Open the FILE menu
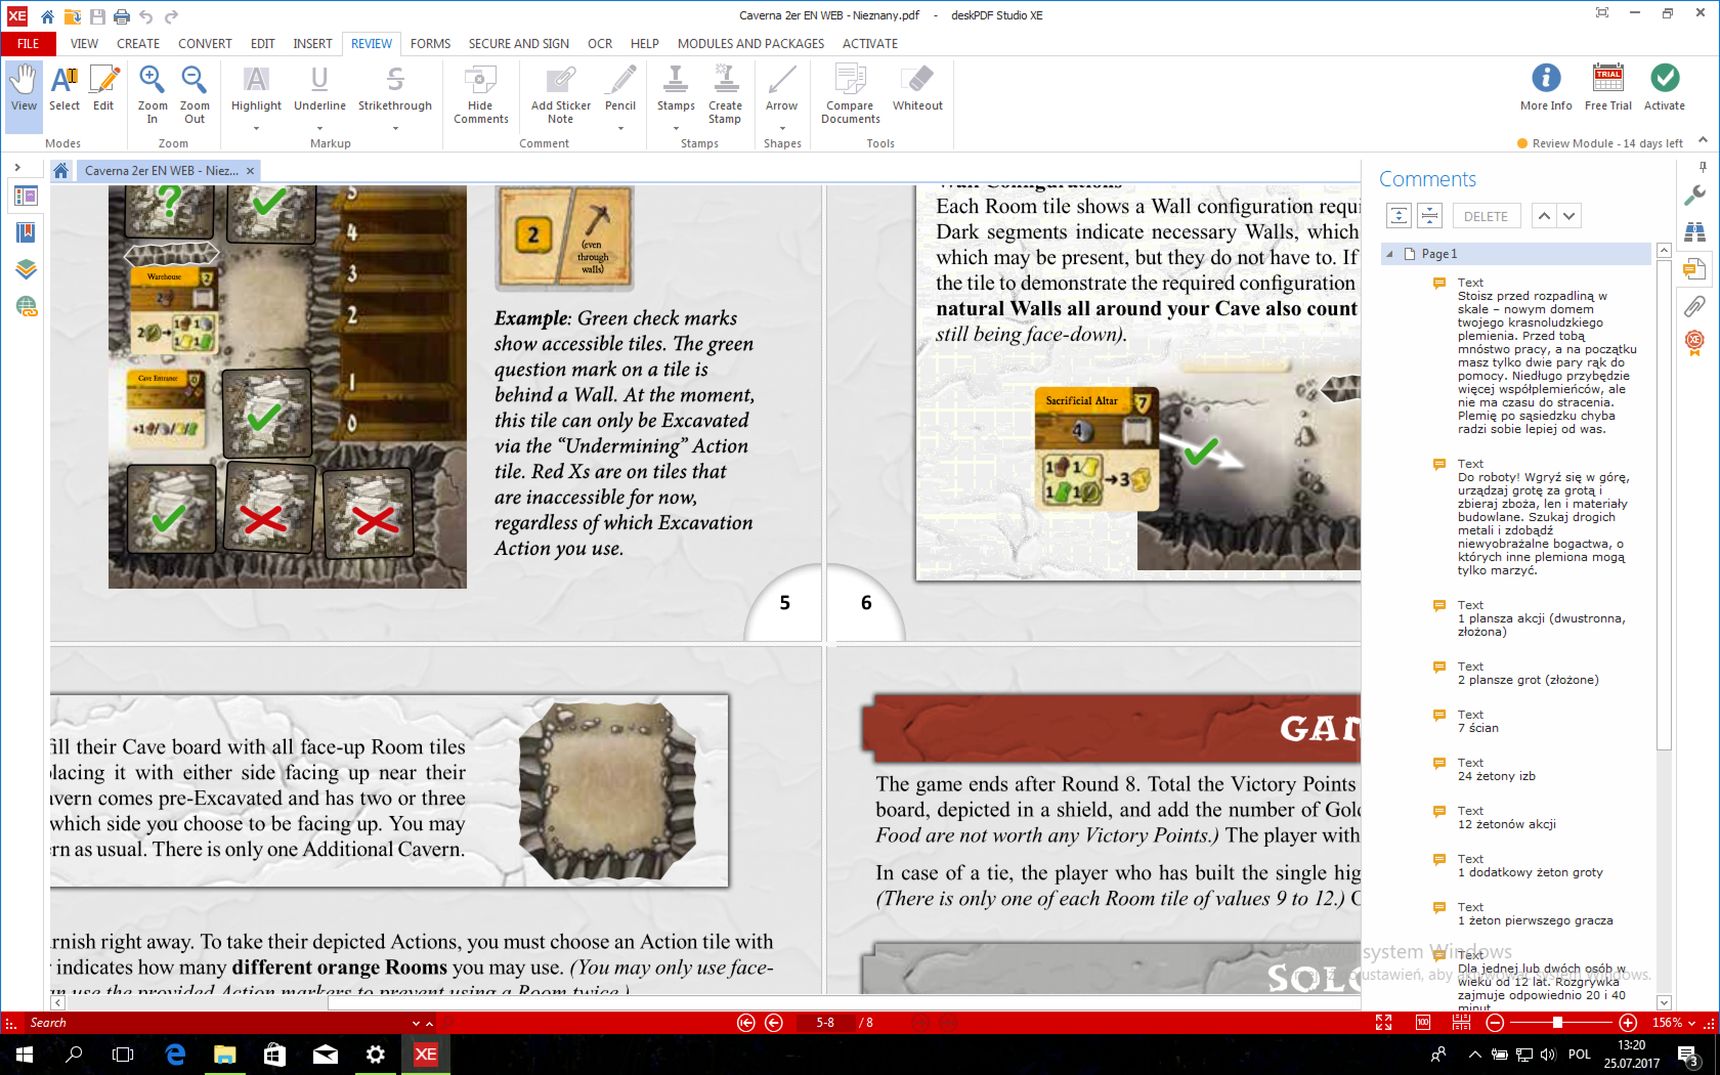This screenshot has width=1720, height=1075. point(28,43)
